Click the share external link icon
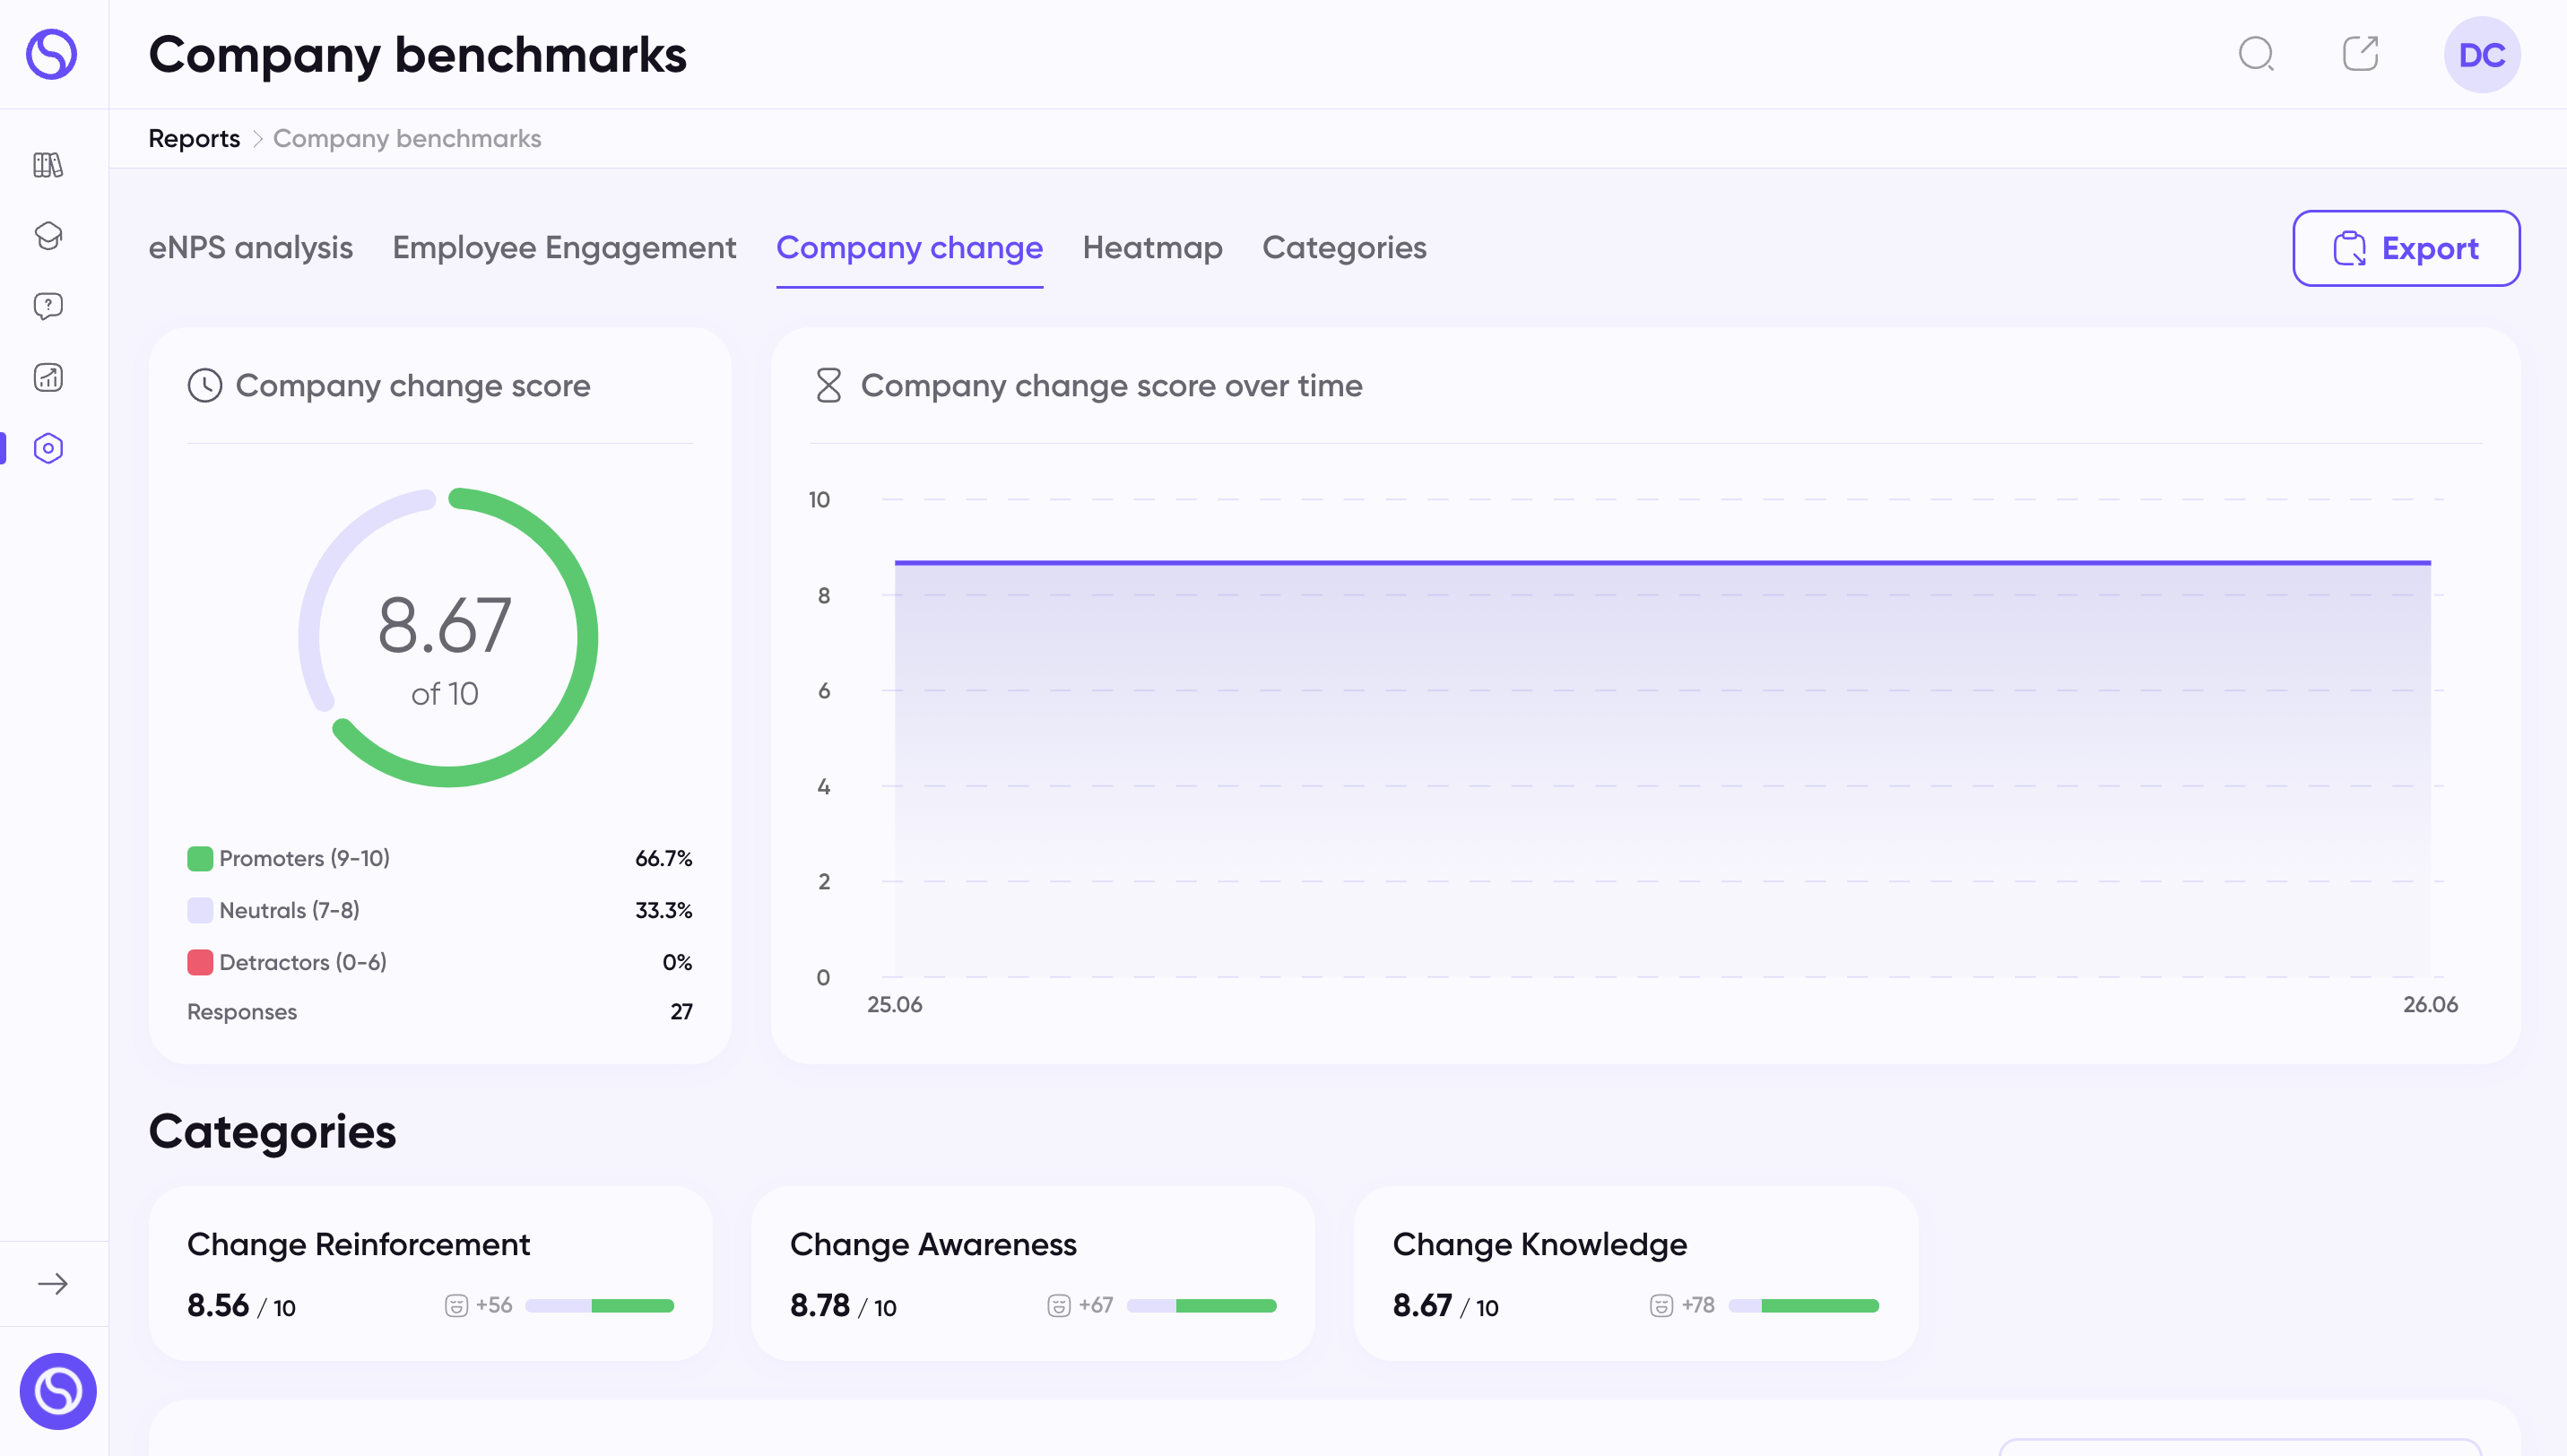 coord(2361,54)
